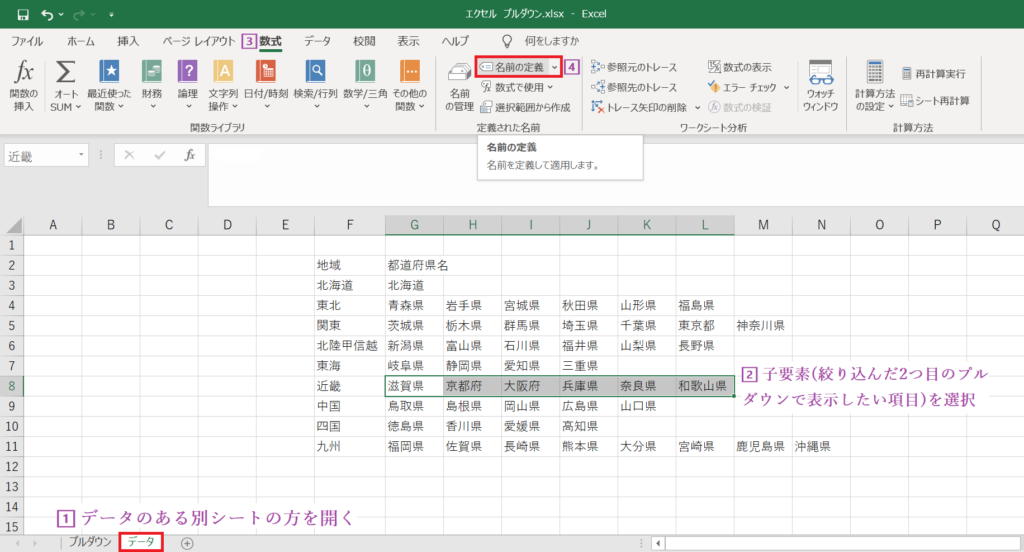Expand the Name Box dropdown showing 近畿
1024x552 pixels.
[81, 155]
